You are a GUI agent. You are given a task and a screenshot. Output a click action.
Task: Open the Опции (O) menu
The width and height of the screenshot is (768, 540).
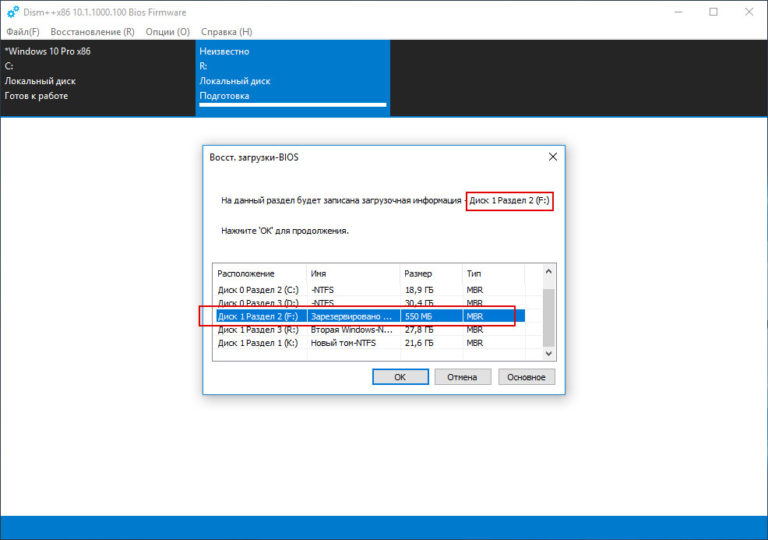(167, 32)
